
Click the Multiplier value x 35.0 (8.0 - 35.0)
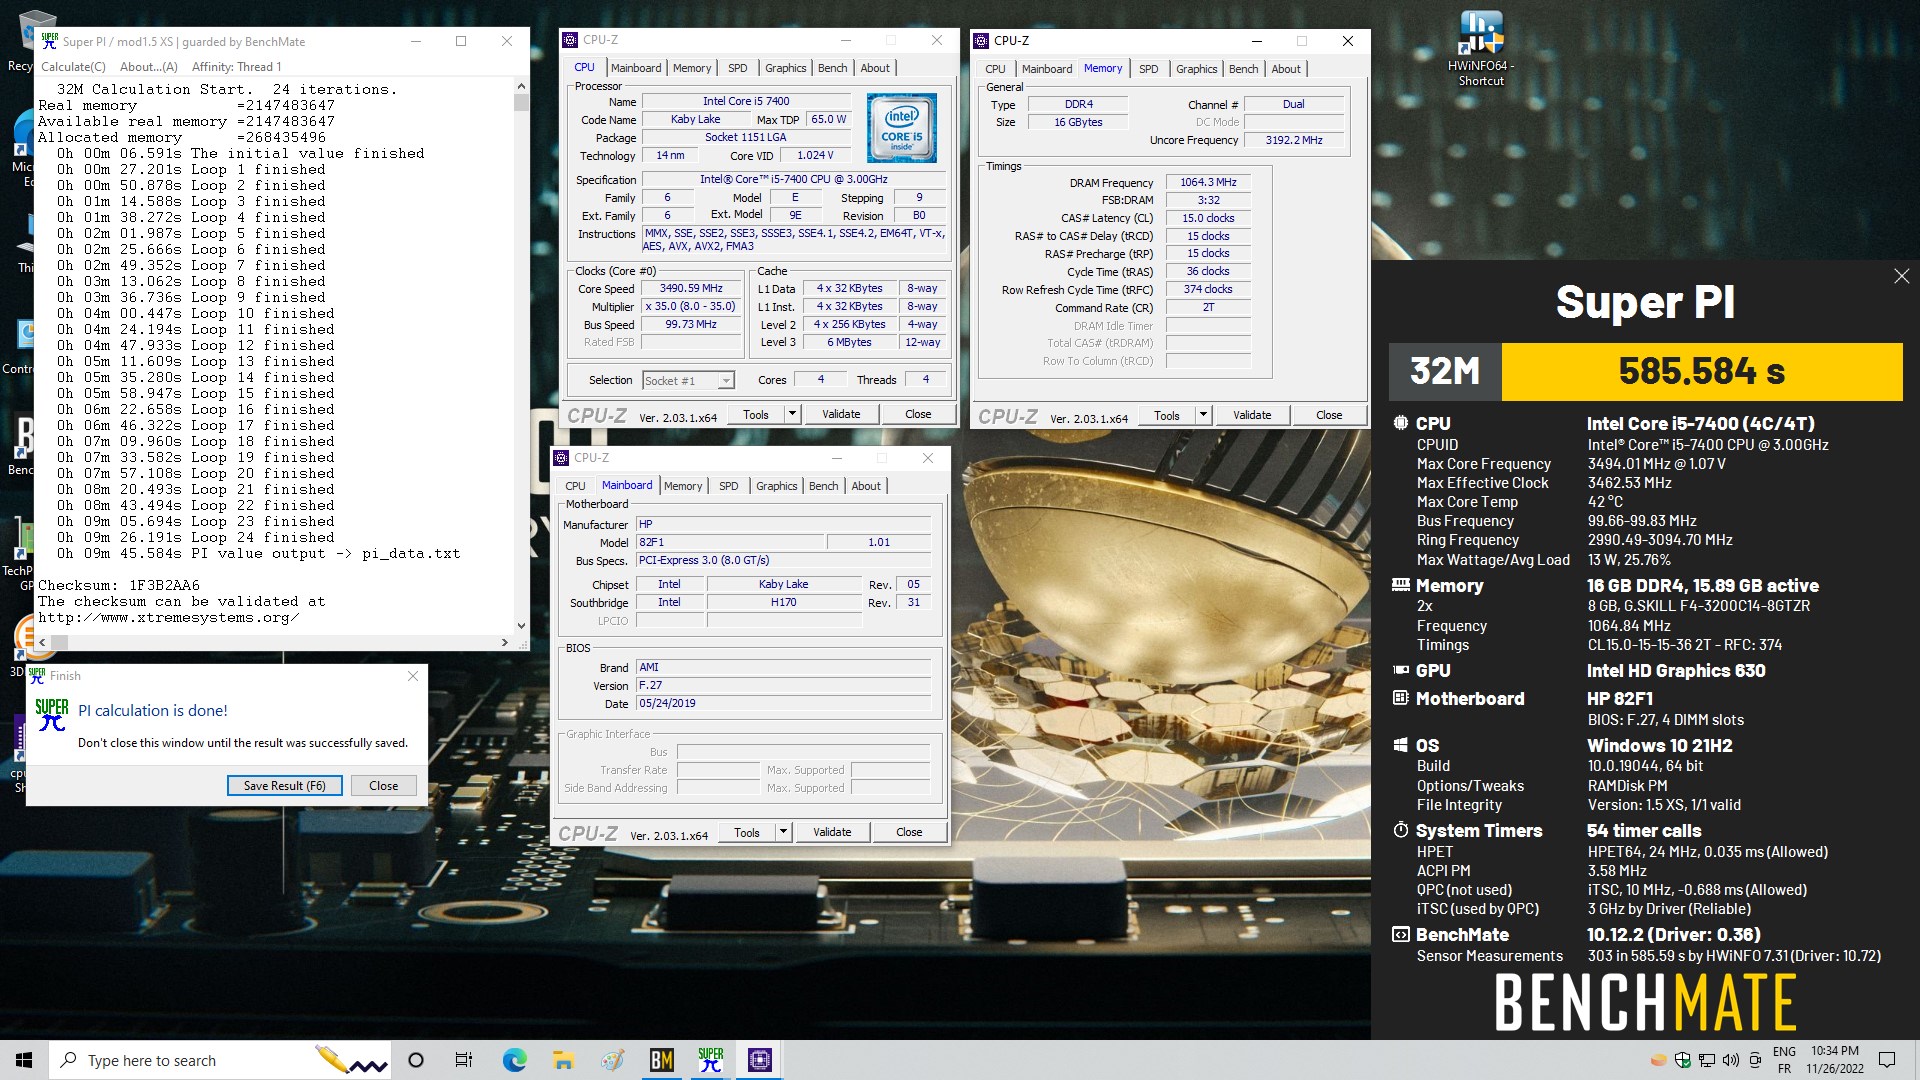point(691,307)
